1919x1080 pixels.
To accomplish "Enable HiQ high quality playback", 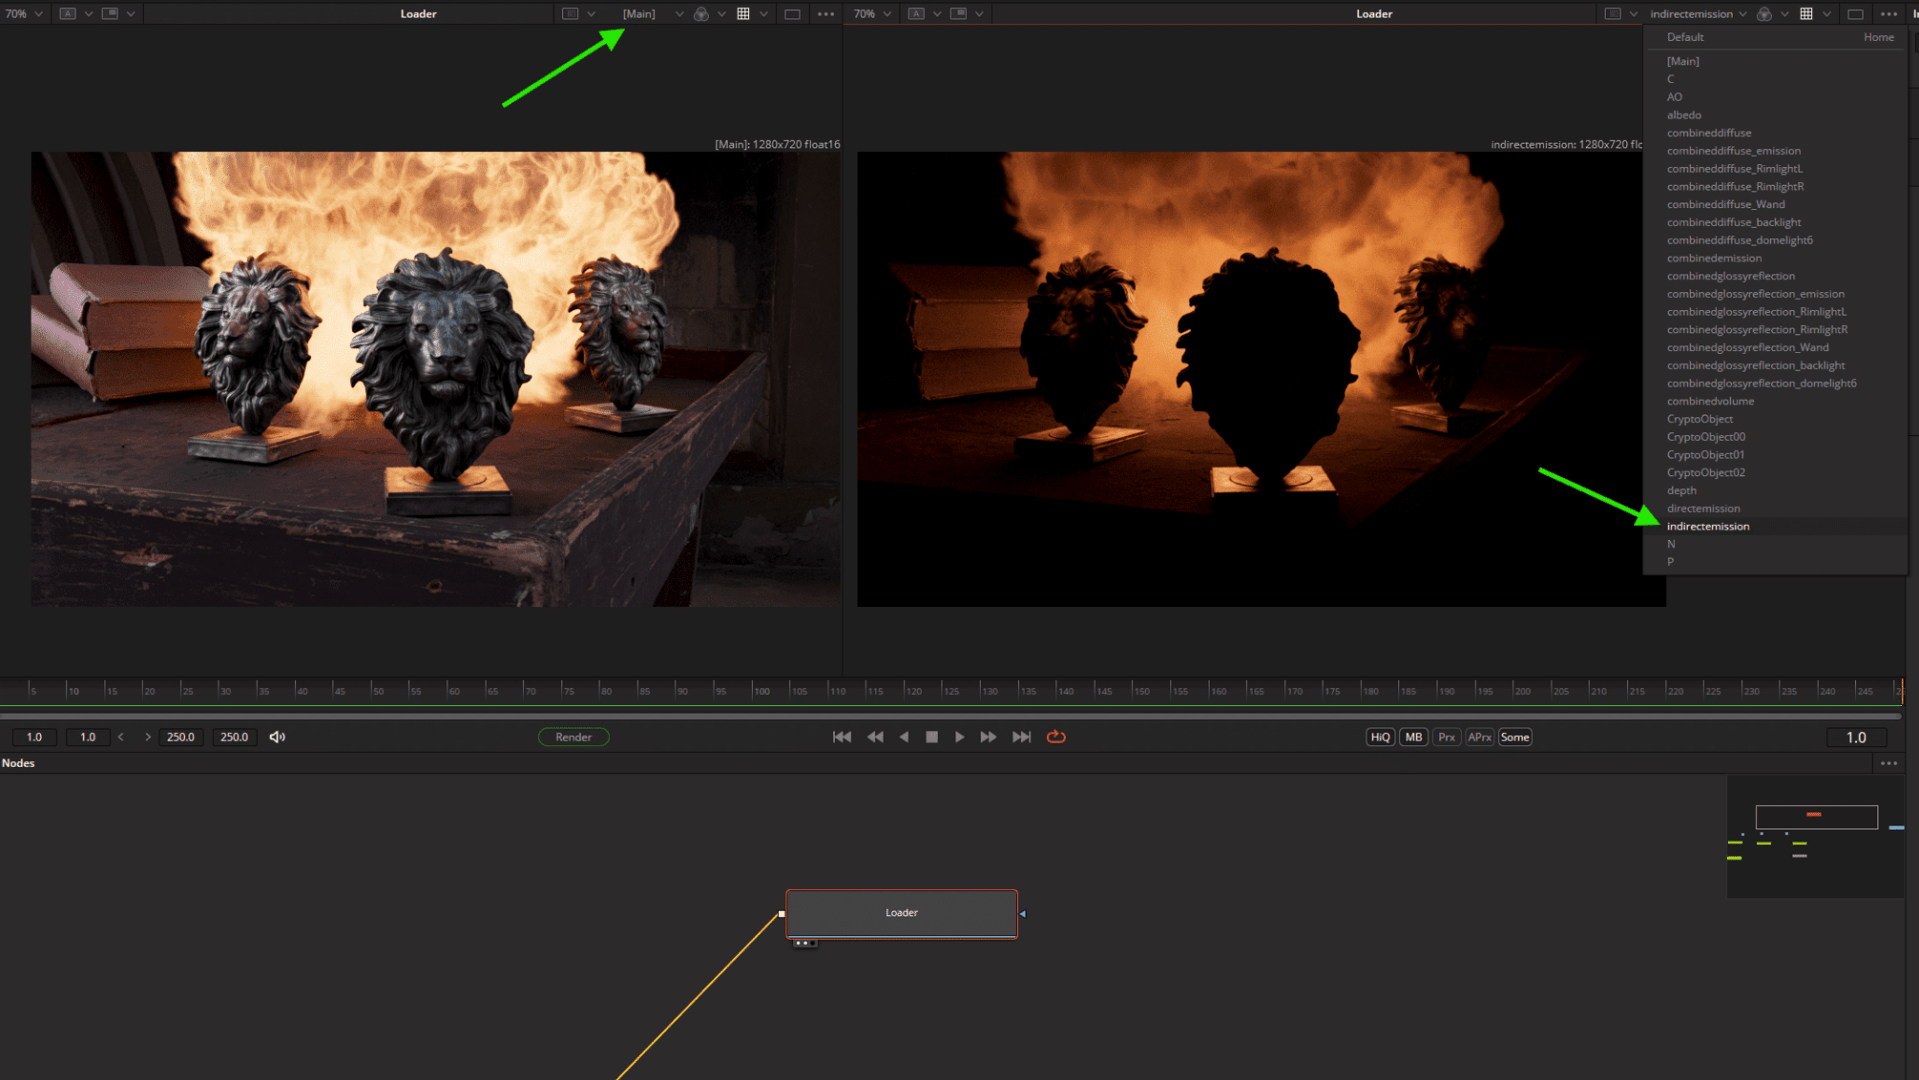I will tap(1379, 737).
